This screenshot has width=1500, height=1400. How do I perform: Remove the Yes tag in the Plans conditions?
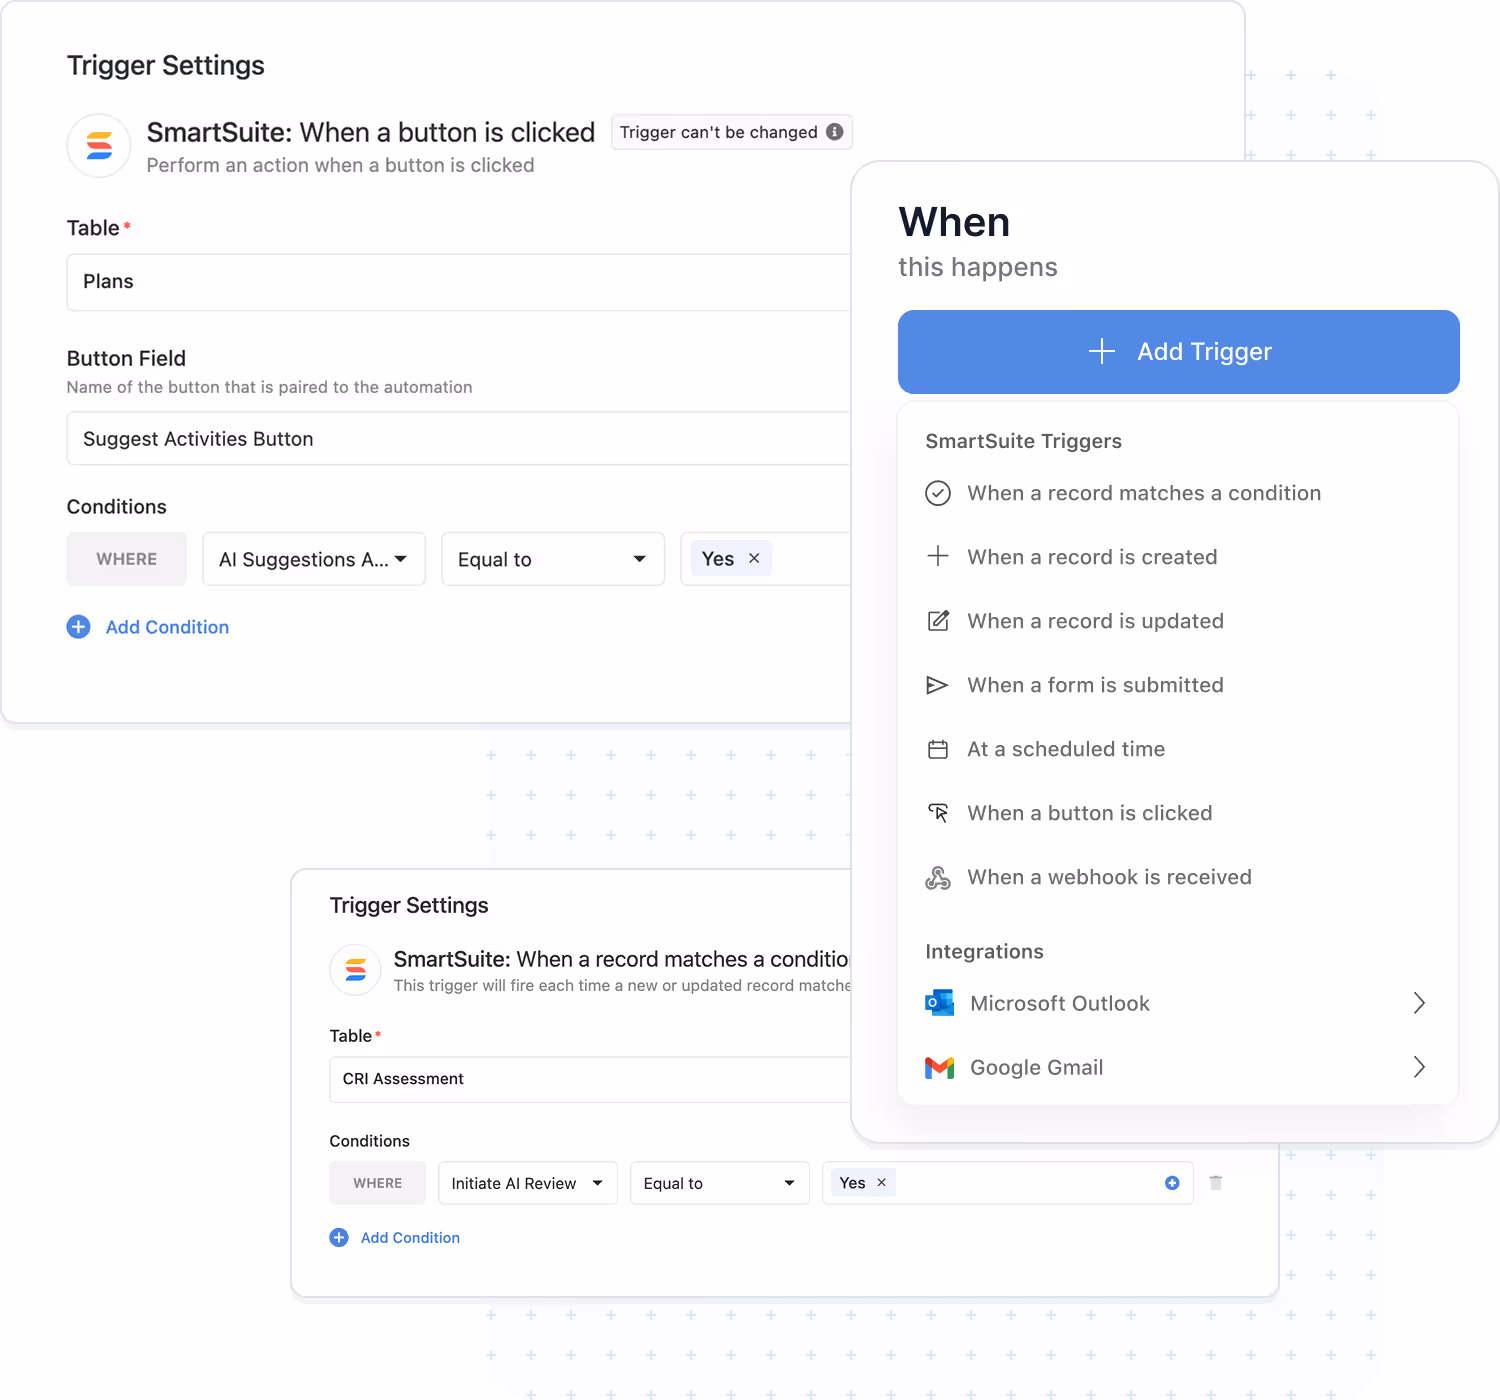click(754, 559)
